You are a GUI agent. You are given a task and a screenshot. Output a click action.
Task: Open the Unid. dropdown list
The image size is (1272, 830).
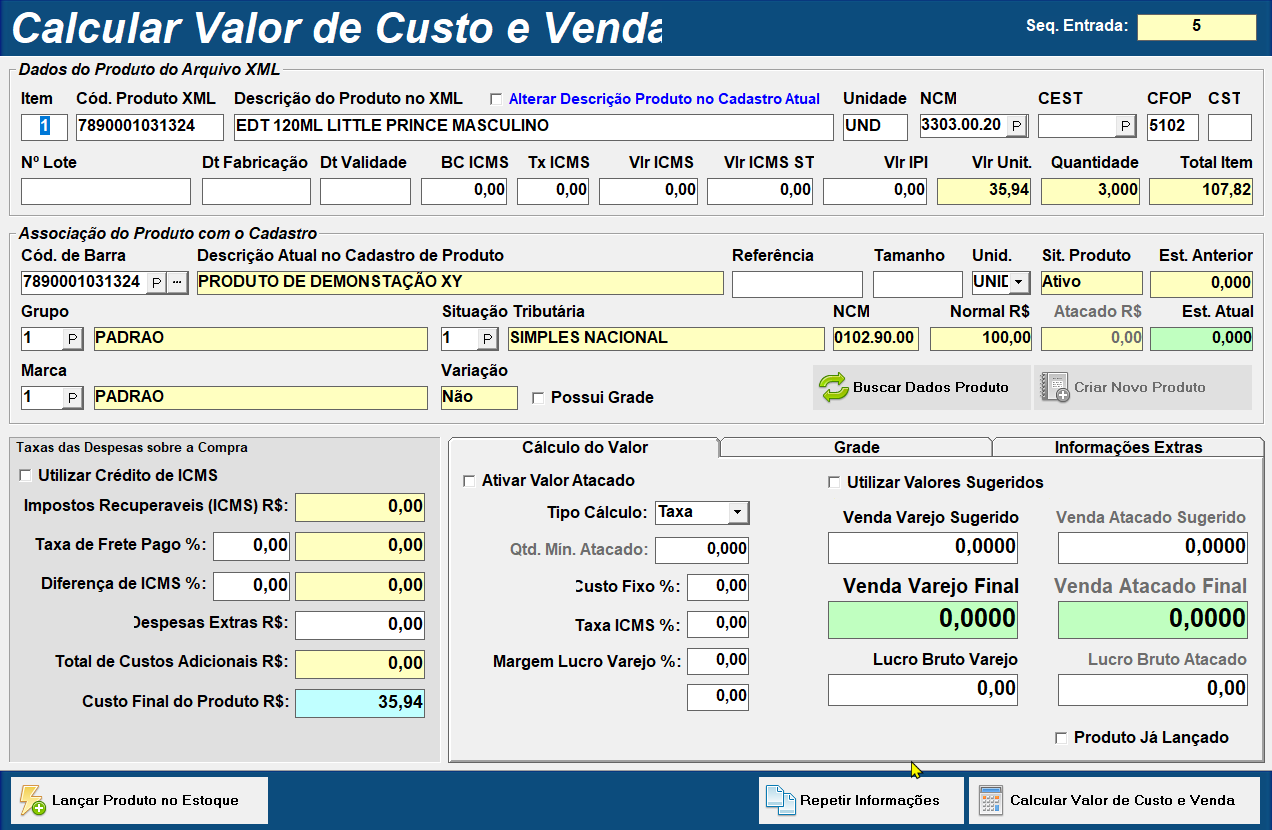point(1019,283)
